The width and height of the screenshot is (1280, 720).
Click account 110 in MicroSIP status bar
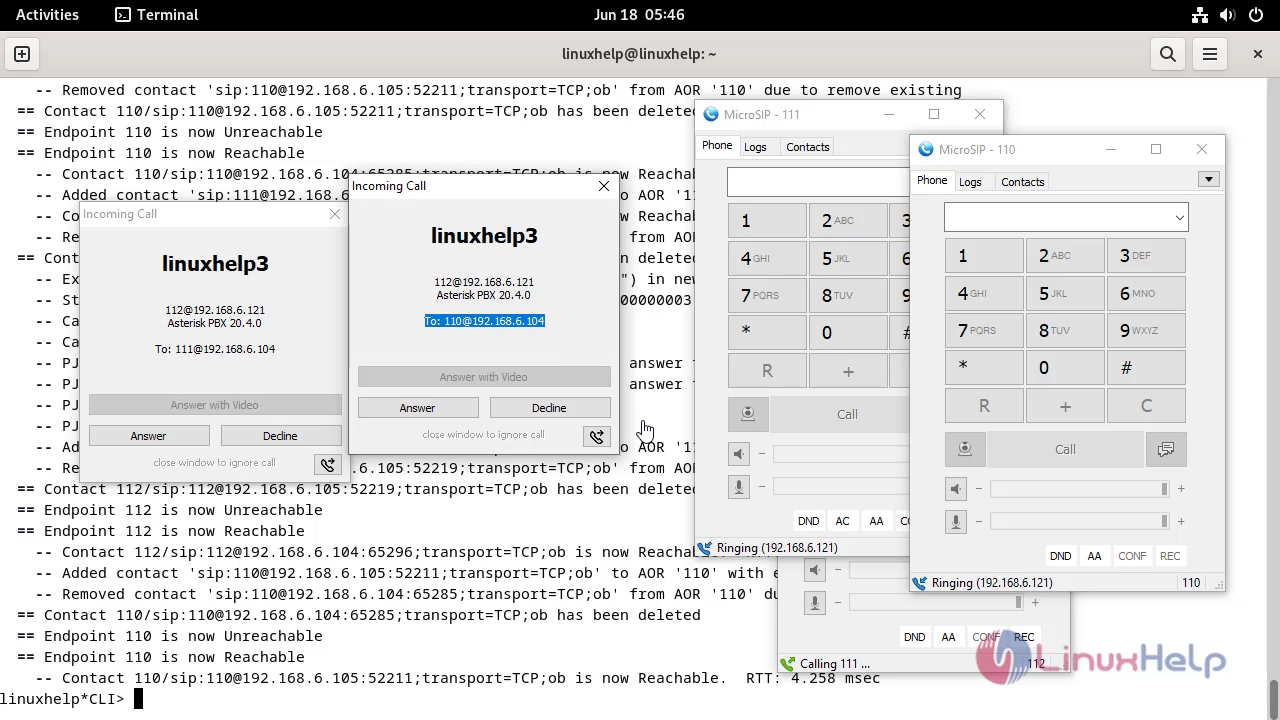(1191, 583)
